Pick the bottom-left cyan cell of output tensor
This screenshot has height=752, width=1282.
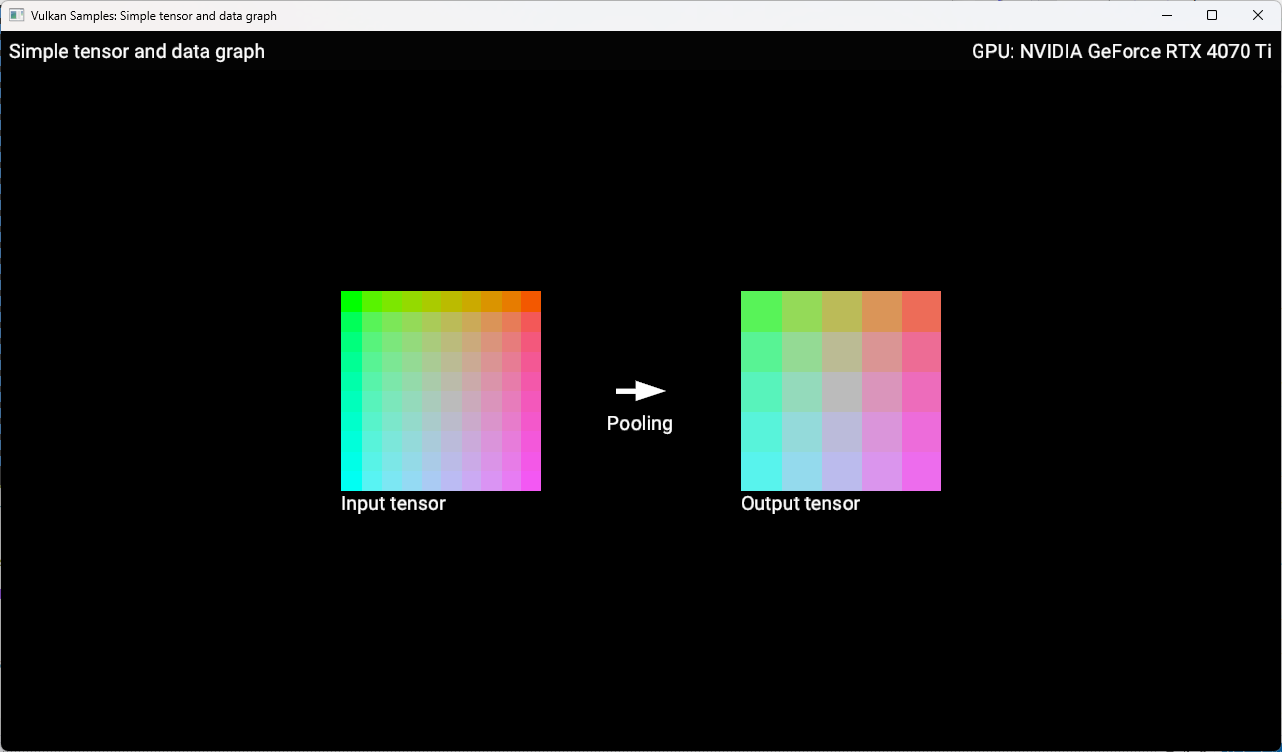[761, 471]
